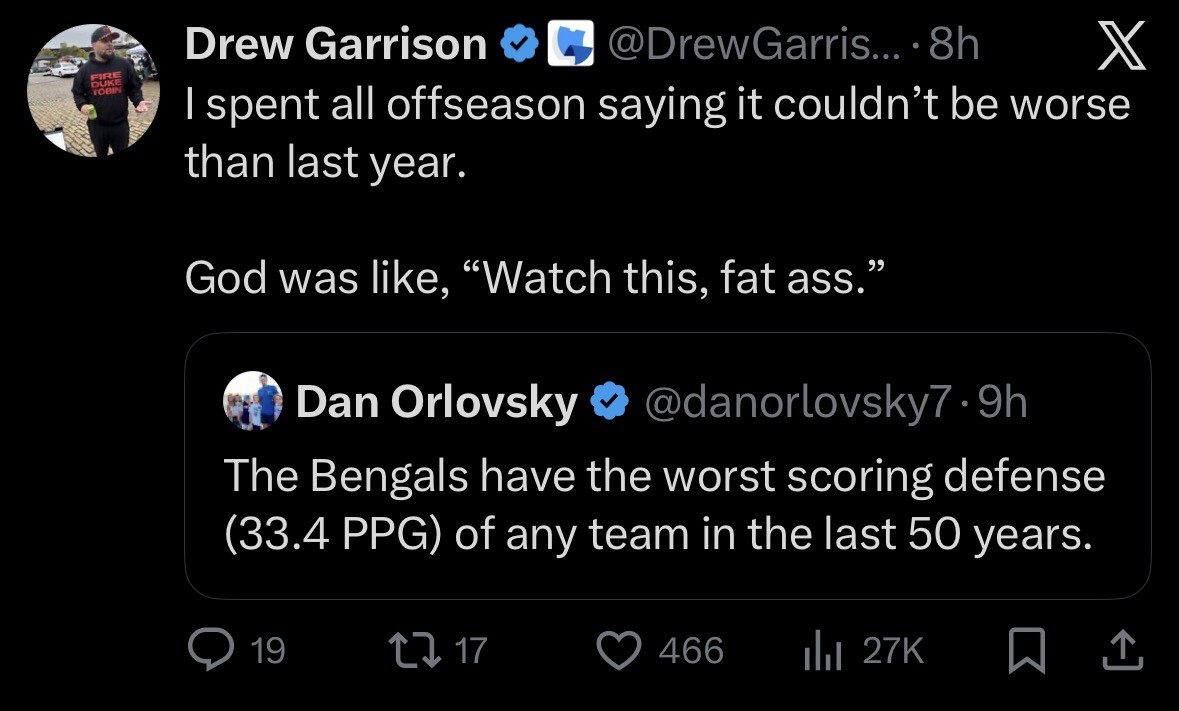1179x711 pixels.
Task: Open Dan Orlovsky's small avatar
Action: (x=253, y=401)
